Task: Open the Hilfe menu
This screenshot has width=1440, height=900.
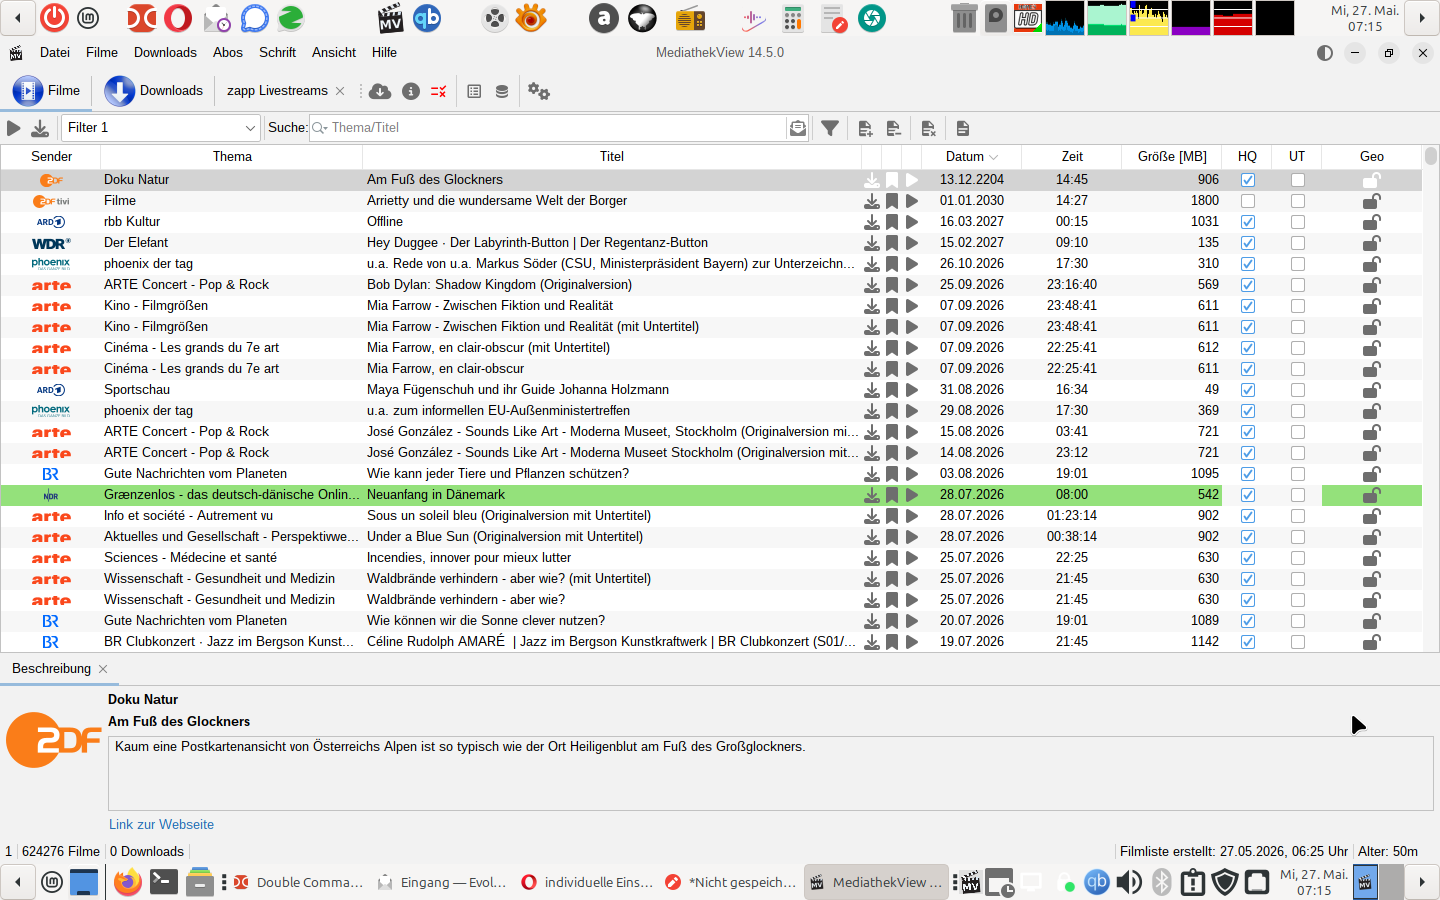Action: pyautogui.click(x=384, y=53)
